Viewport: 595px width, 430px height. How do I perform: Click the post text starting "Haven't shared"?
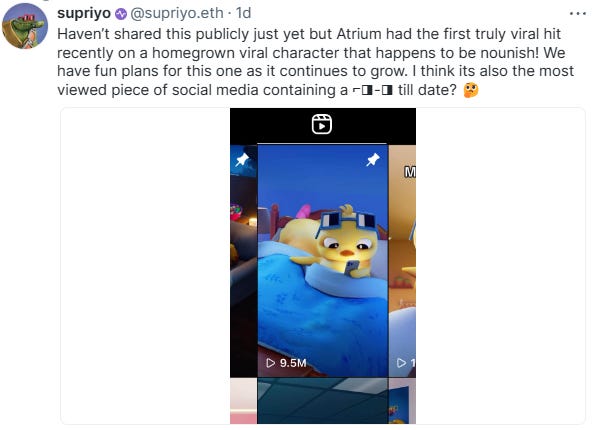click(316, 62)
